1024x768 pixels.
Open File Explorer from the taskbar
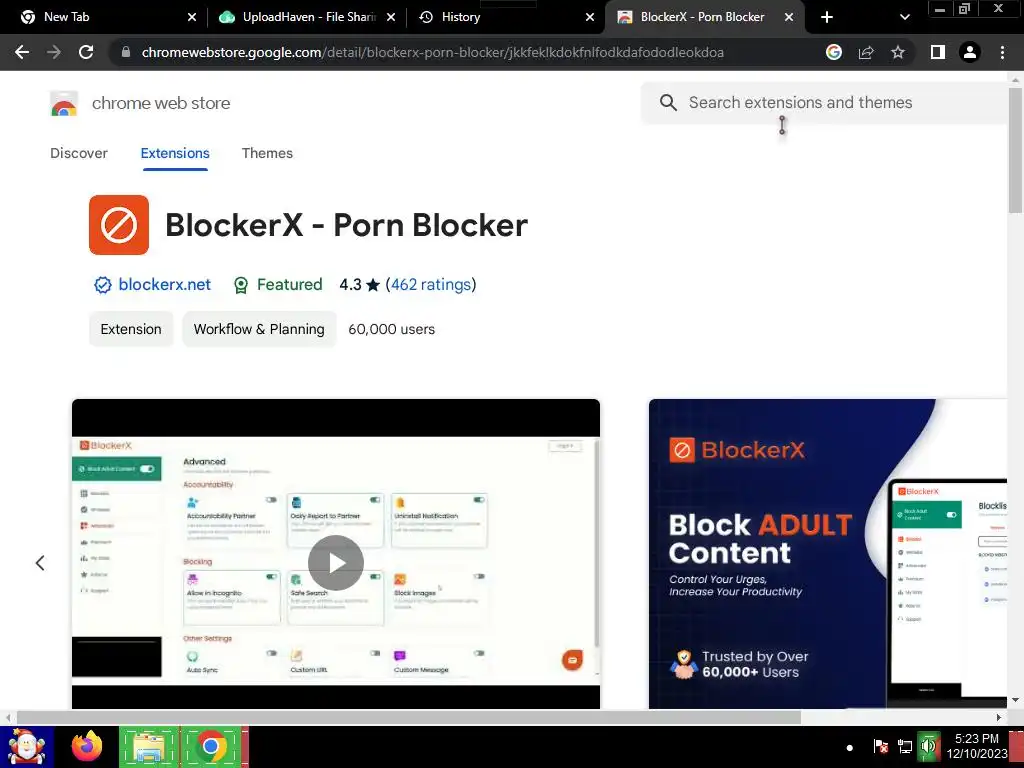[149, 747]
